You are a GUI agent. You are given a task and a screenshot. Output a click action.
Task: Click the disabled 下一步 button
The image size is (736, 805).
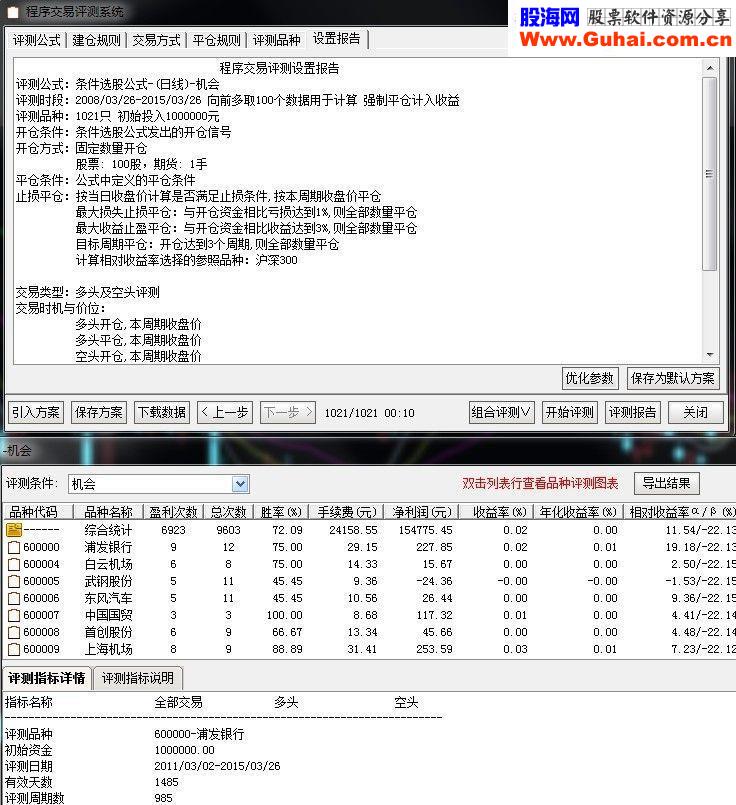pyautogui.click(x=288, y=412)
